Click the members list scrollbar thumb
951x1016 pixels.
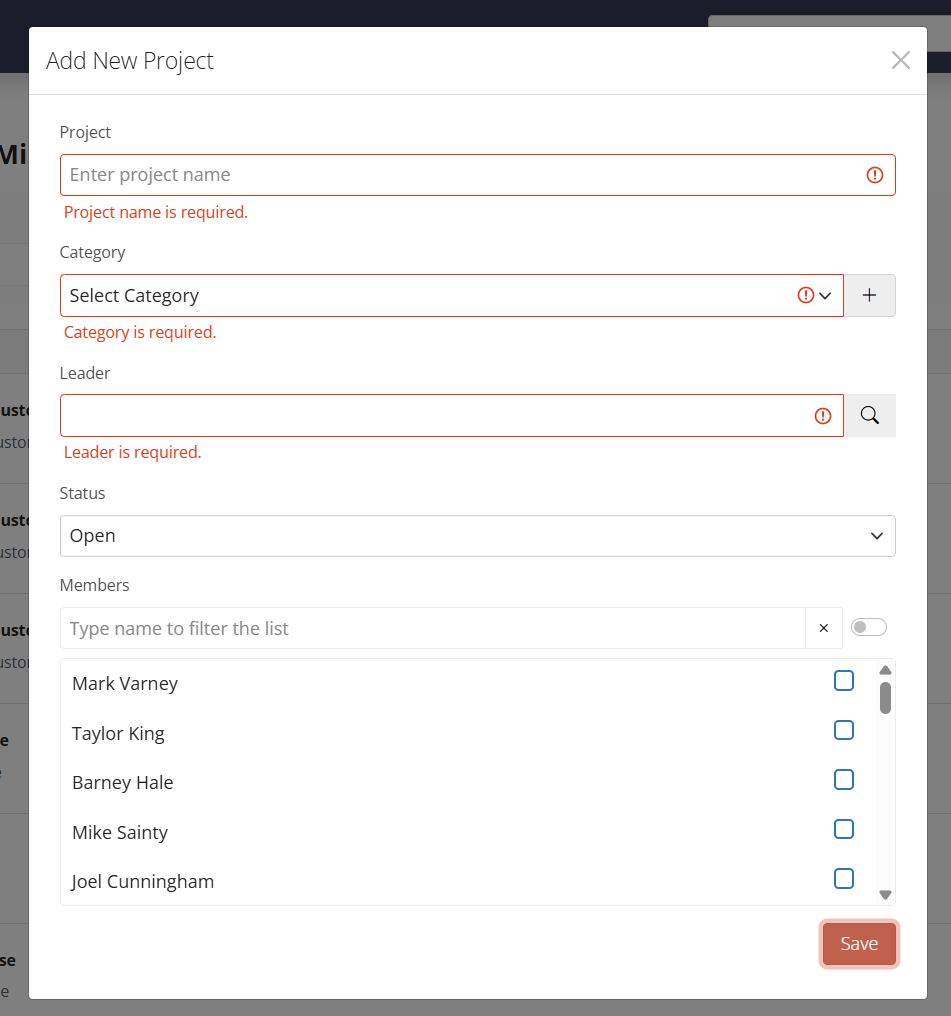885,697
